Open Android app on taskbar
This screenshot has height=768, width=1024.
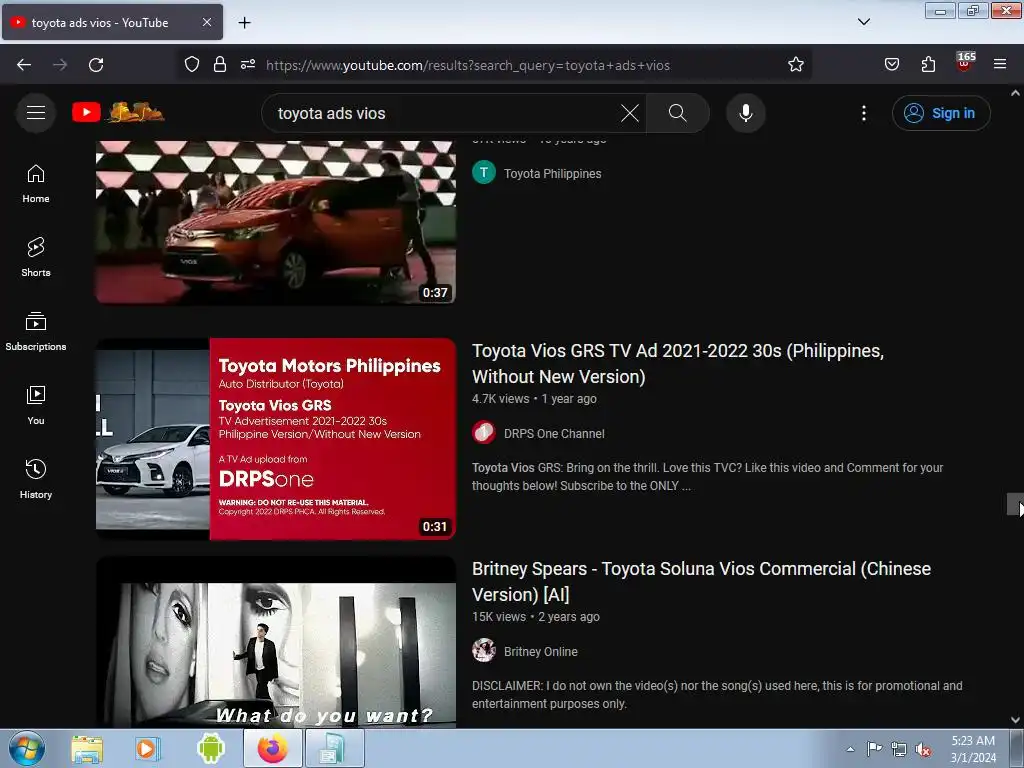click(210, 749)
